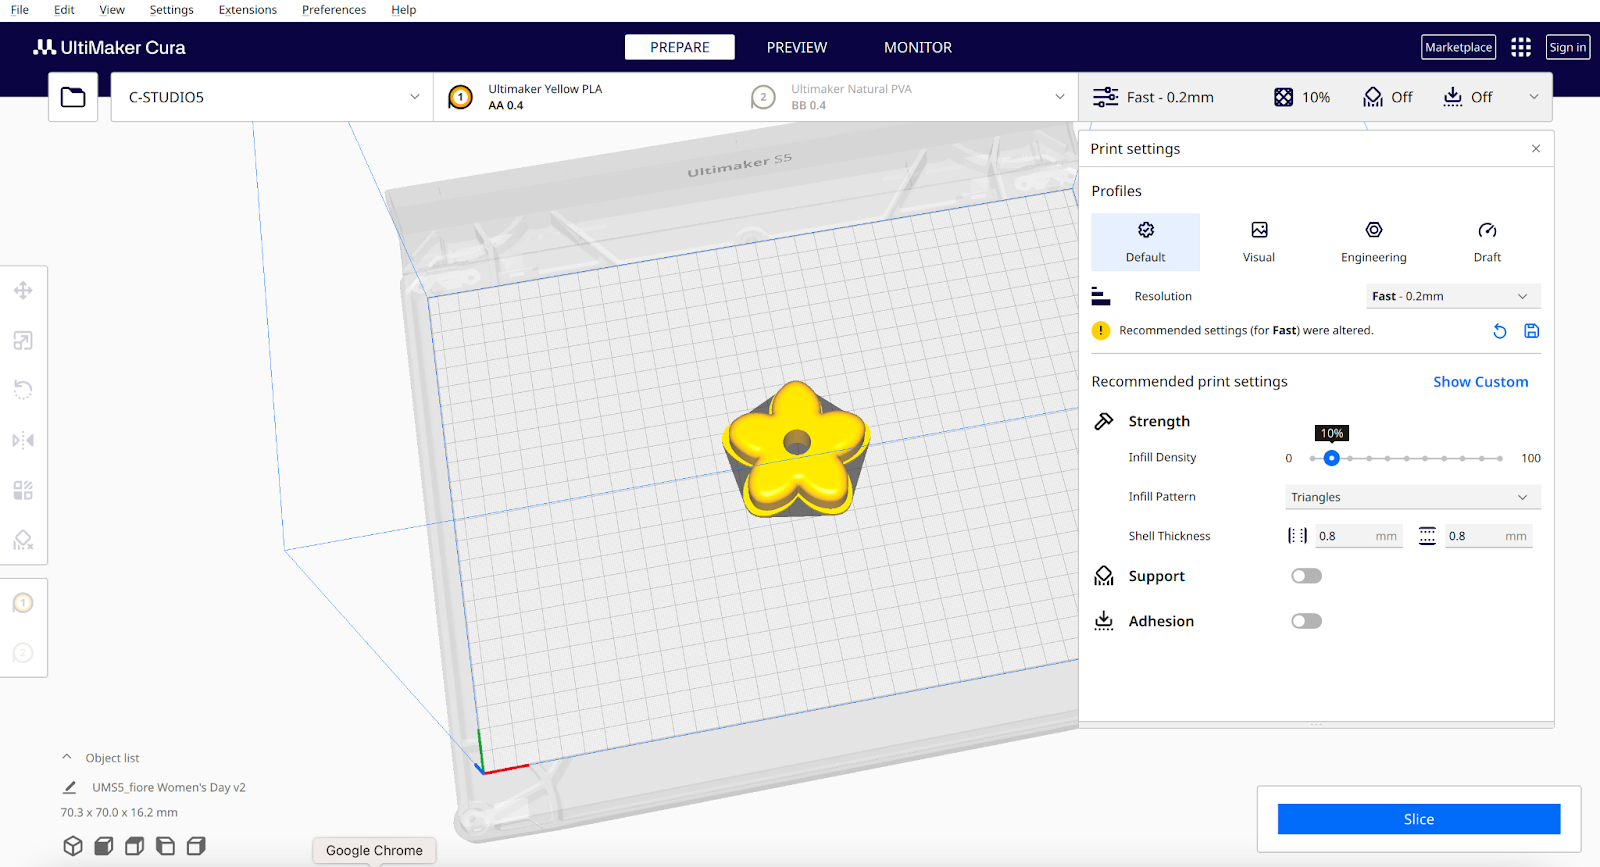This screenshot has width=1600, height=867.
Task: Click the Slice button
Action: (1419, 819)
